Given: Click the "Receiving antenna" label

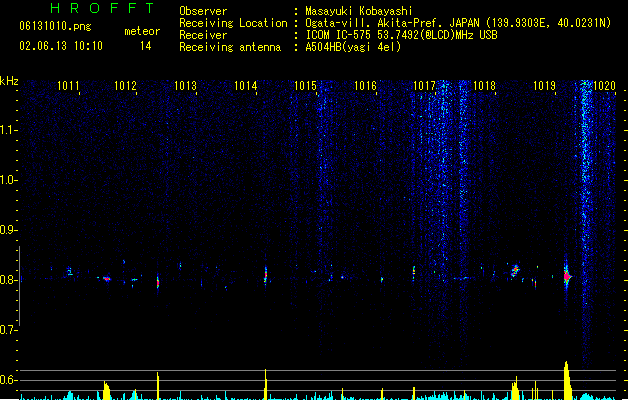Looking at the screenshot, I should (x=230, y=47).
